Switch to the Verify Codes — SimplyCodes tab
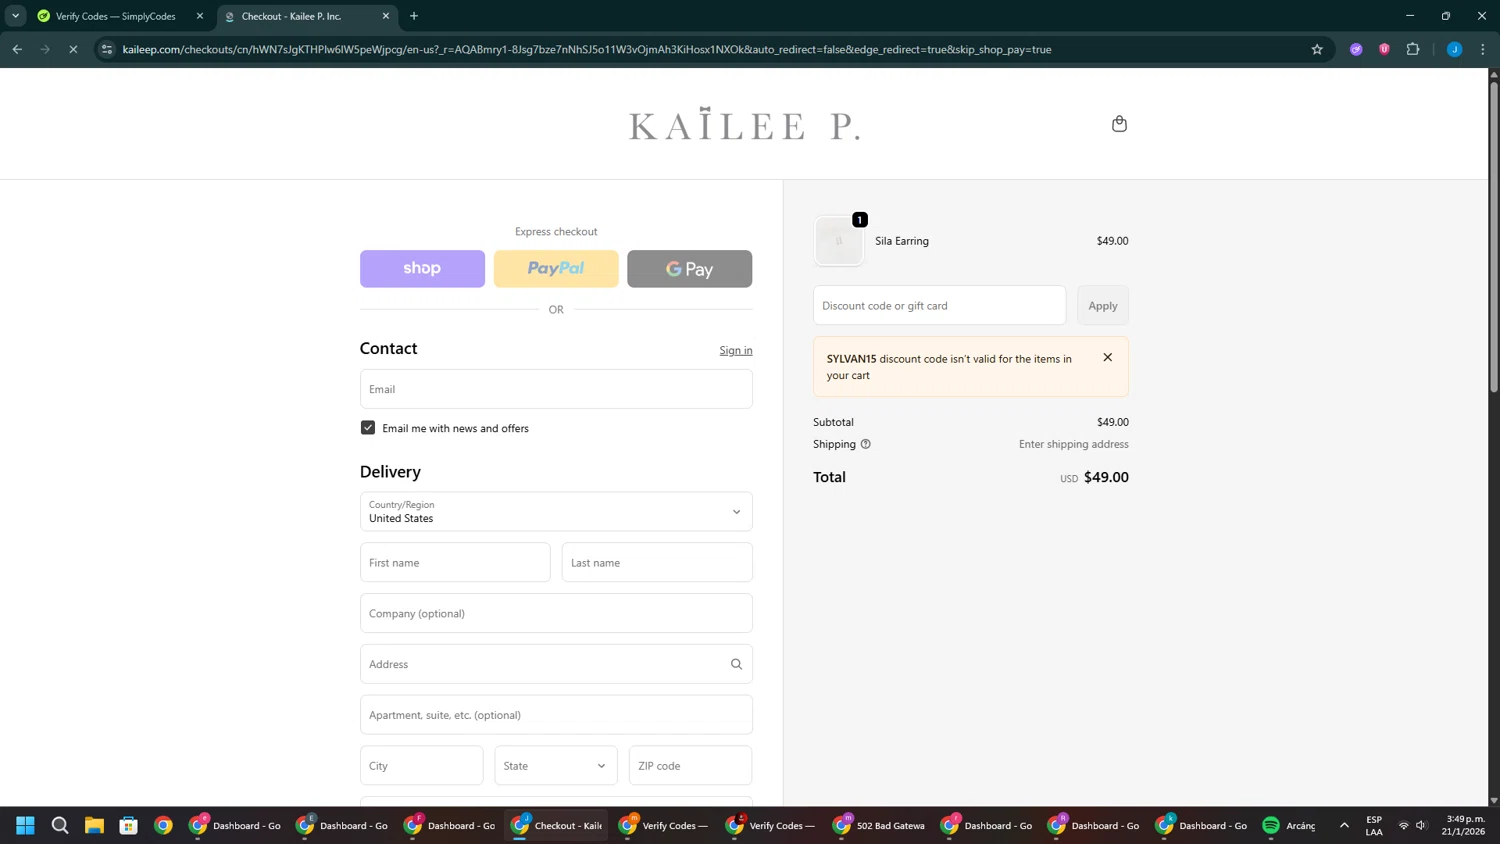 115,16
